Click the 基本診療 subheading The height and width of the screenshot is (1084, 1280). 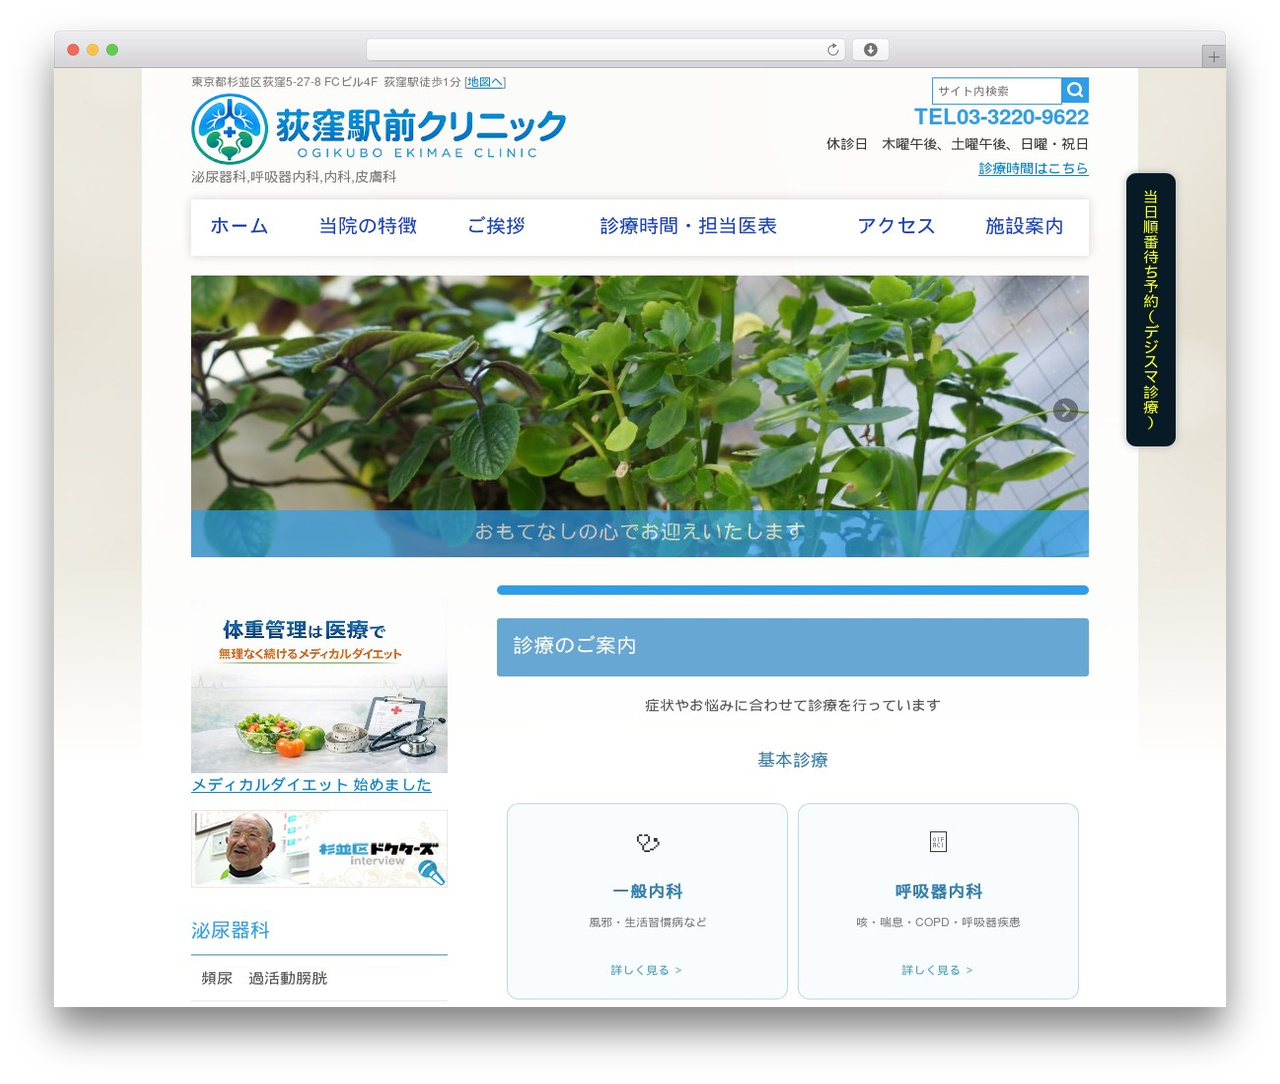pyautogui.click(x=793, y=760)
